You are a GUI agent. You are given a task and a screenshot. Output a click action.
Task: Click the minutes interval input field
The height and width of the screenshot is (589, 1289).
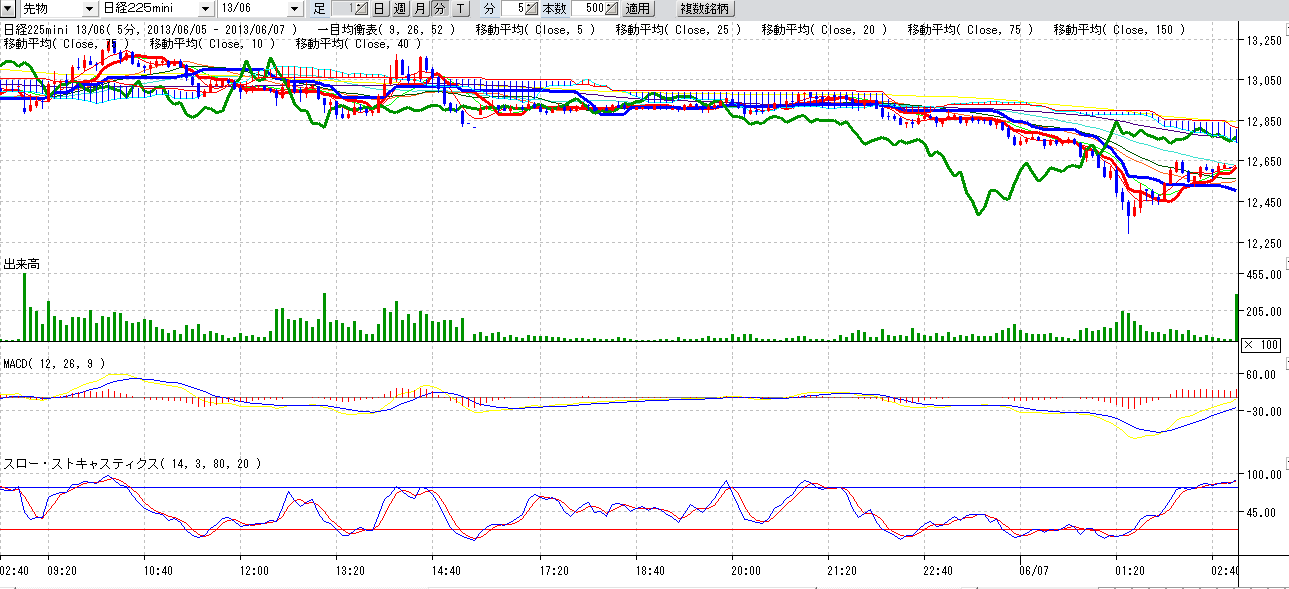(511, 9)
